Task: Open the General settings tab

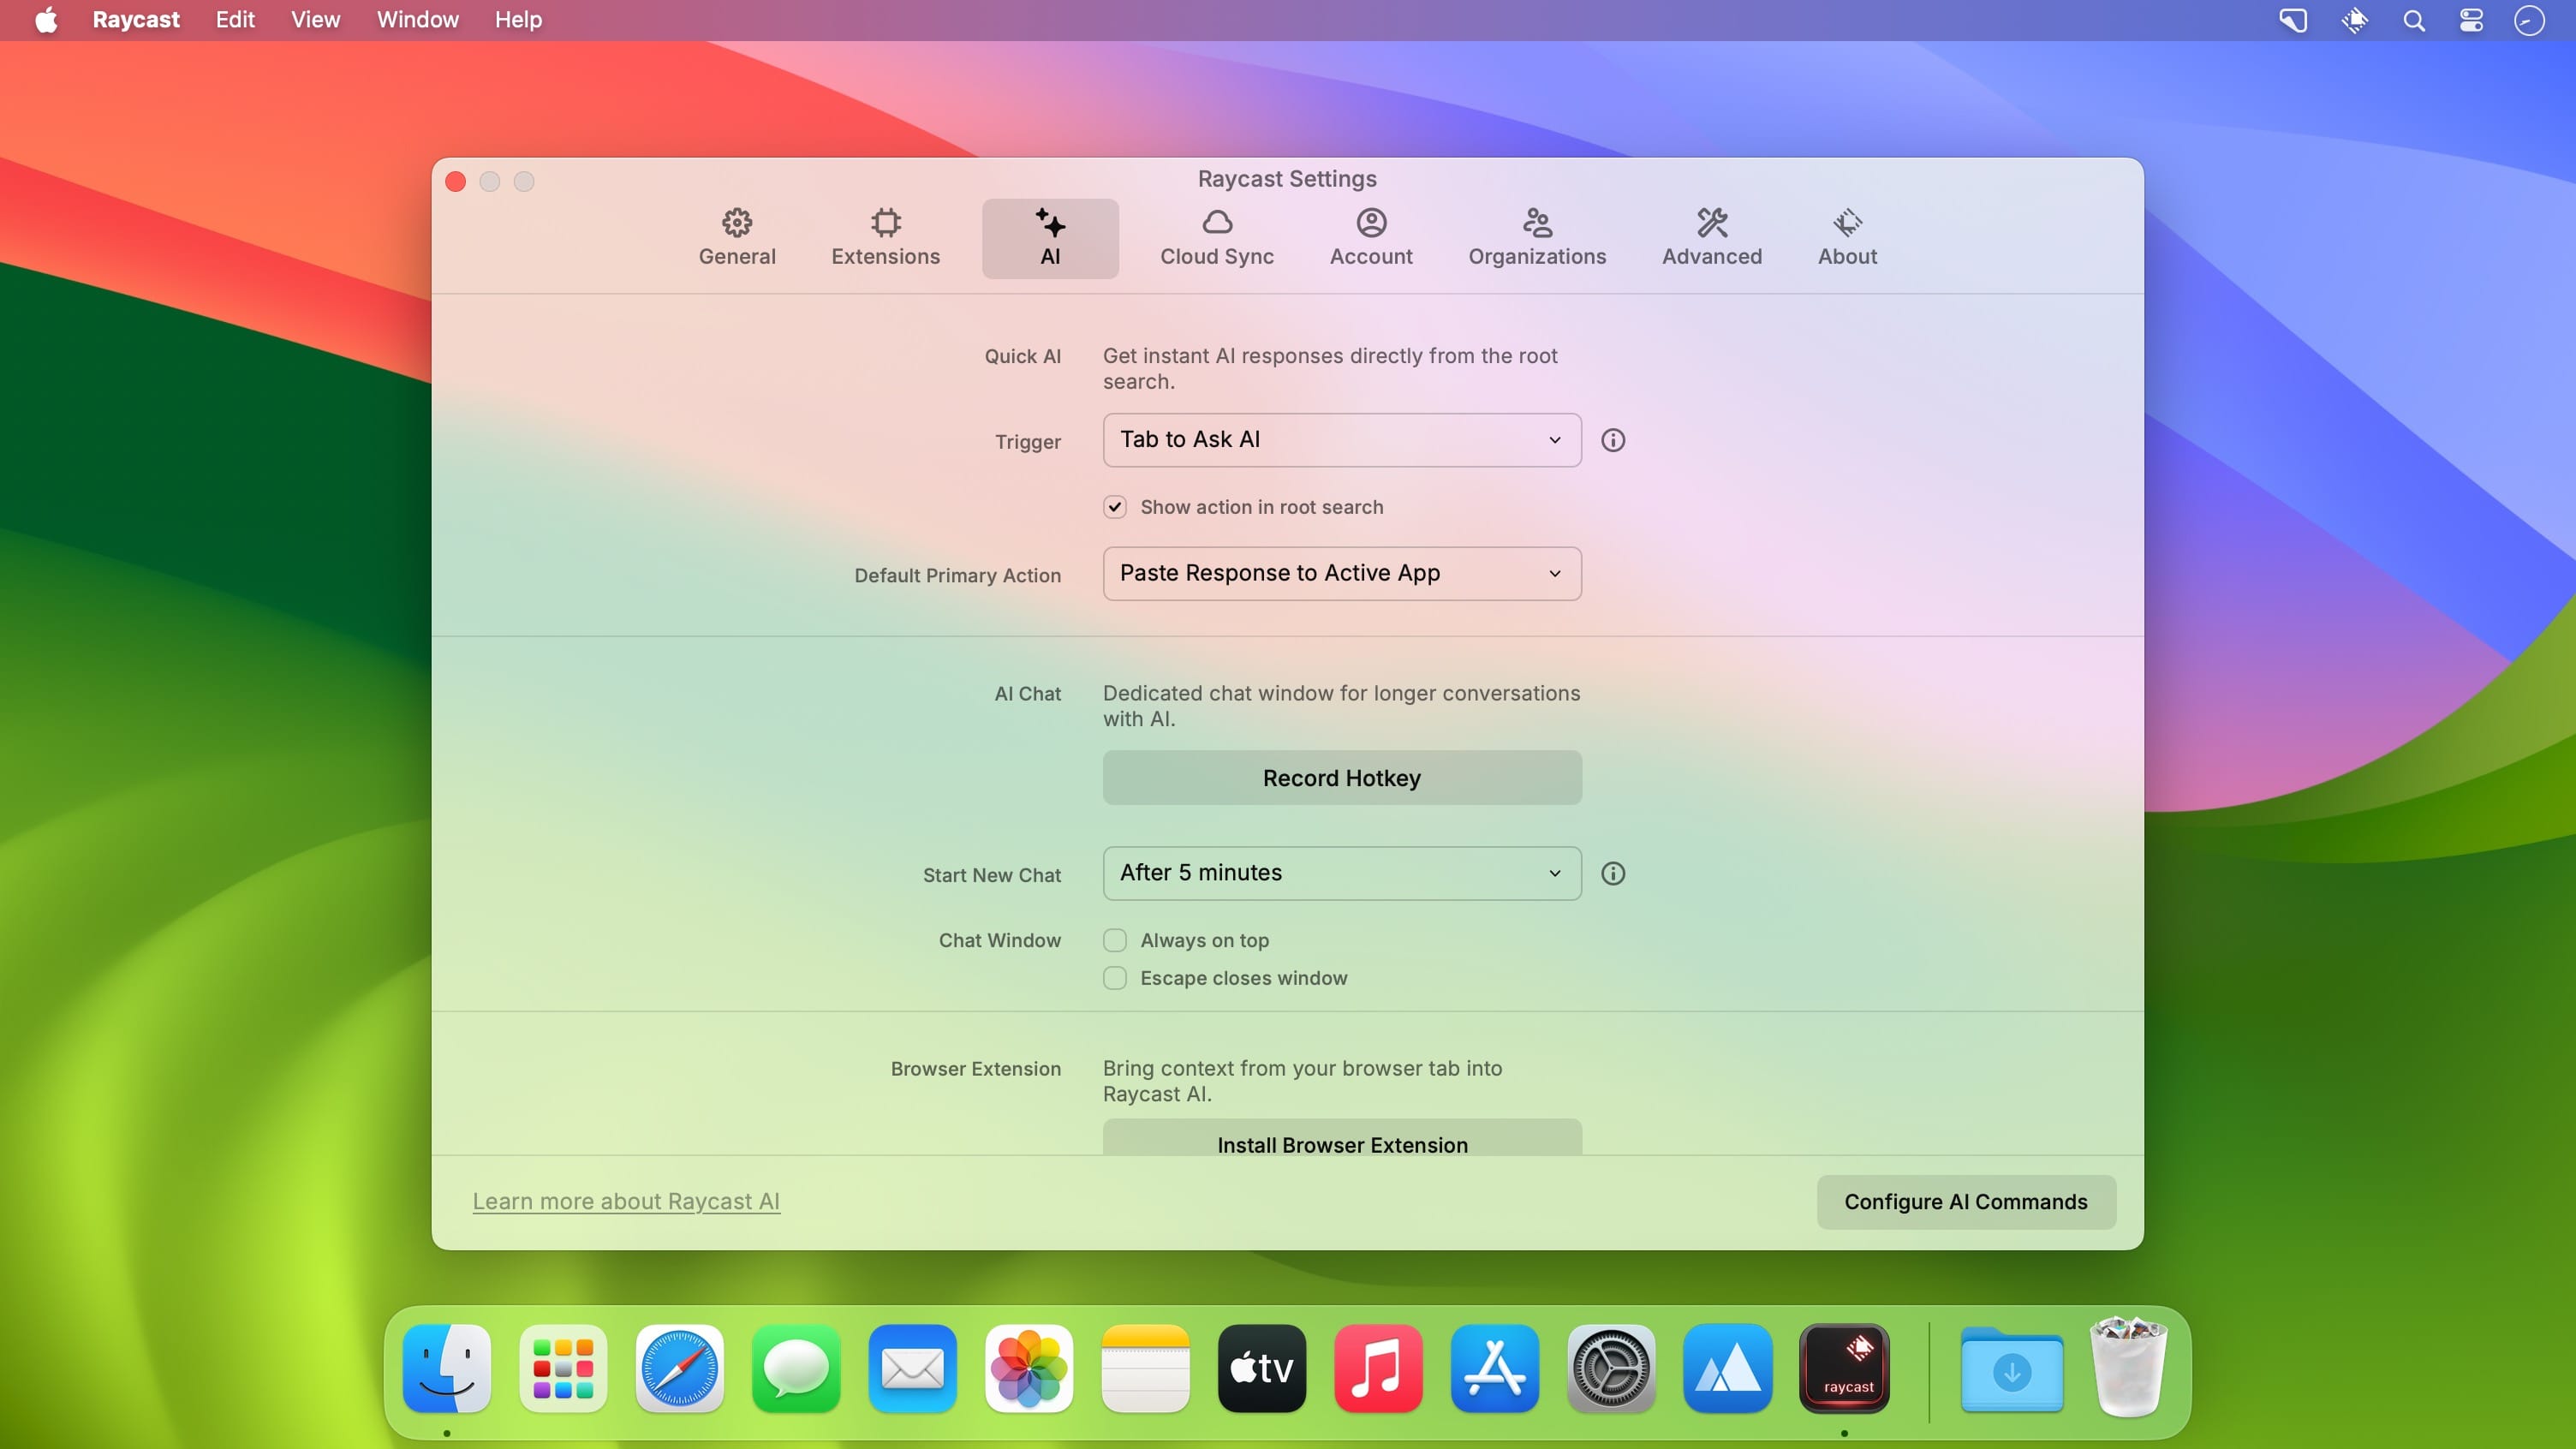Action: (x=737, y=238)
